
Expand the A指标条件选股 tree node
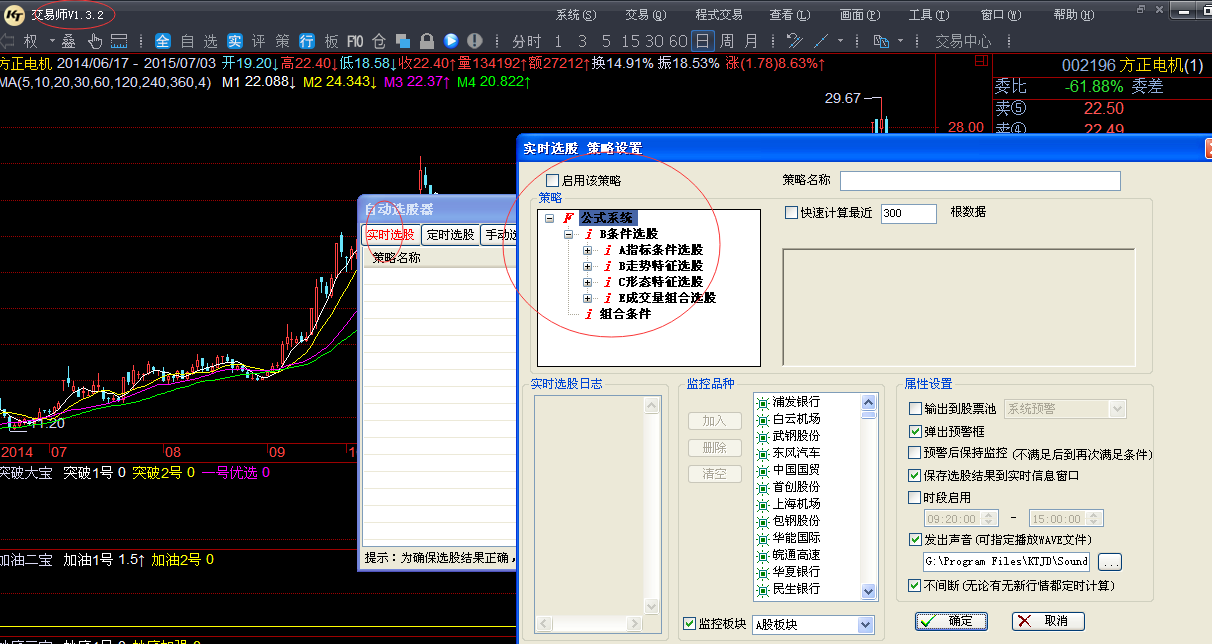[588, 250]
